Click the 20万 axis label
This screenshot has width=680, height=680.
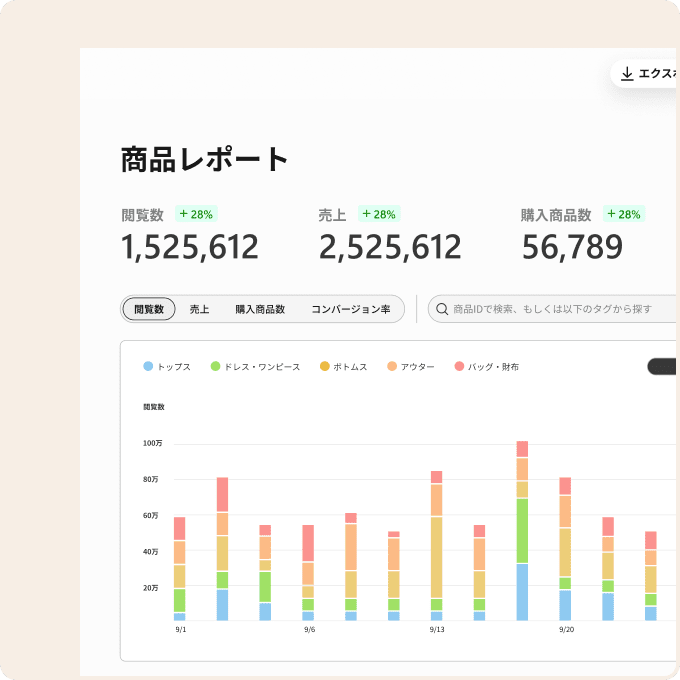(x=150, y=588)
